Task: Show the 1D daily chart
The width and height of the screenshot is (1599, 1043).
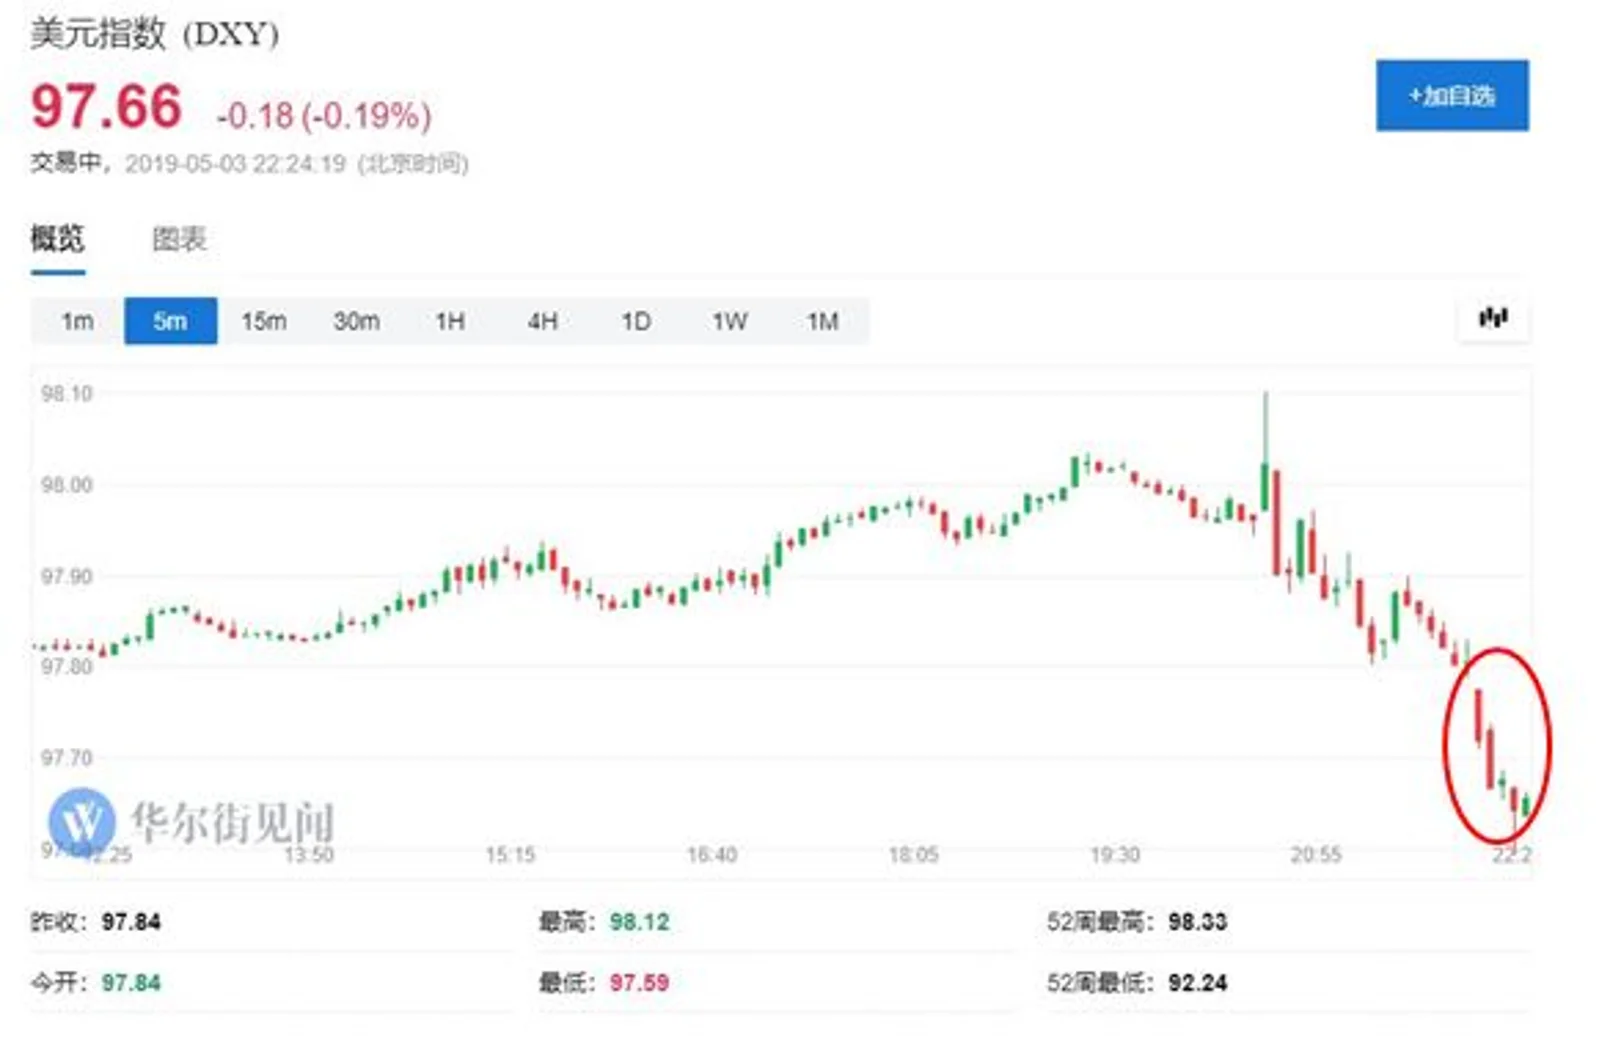Action: [x=636, y=321]
